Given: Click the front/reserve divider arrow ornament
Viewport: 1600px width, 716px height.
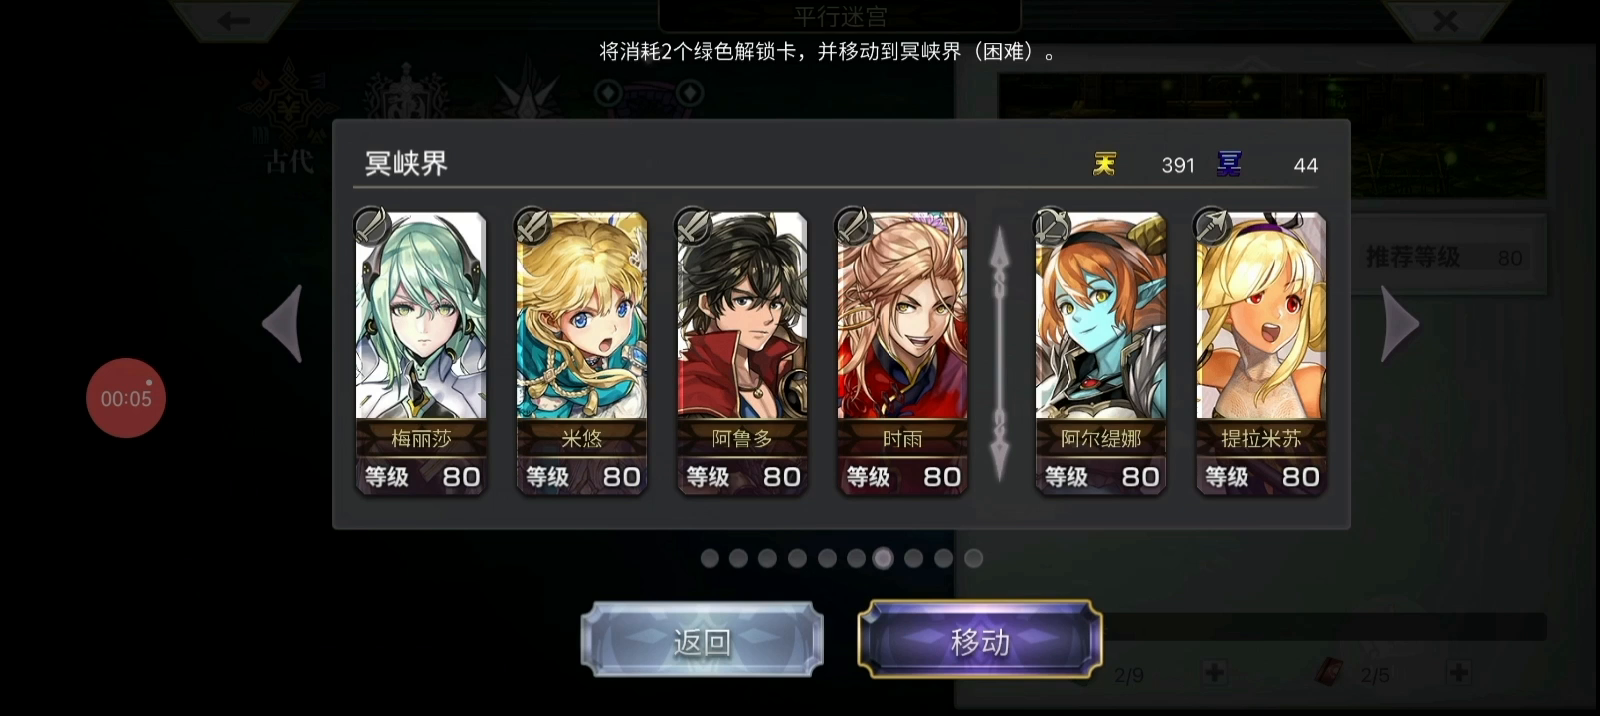Looking at the screenshot, I should pos(1000,353).
